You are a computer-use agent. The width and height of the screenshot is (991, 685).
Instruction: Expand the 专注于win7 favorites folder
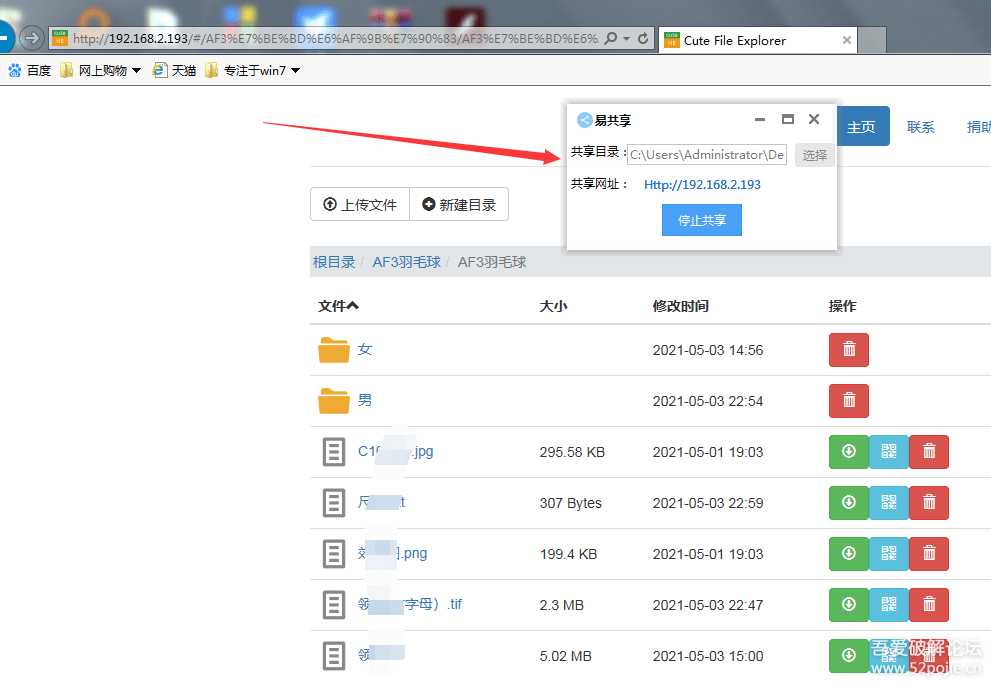pos(295,71)
